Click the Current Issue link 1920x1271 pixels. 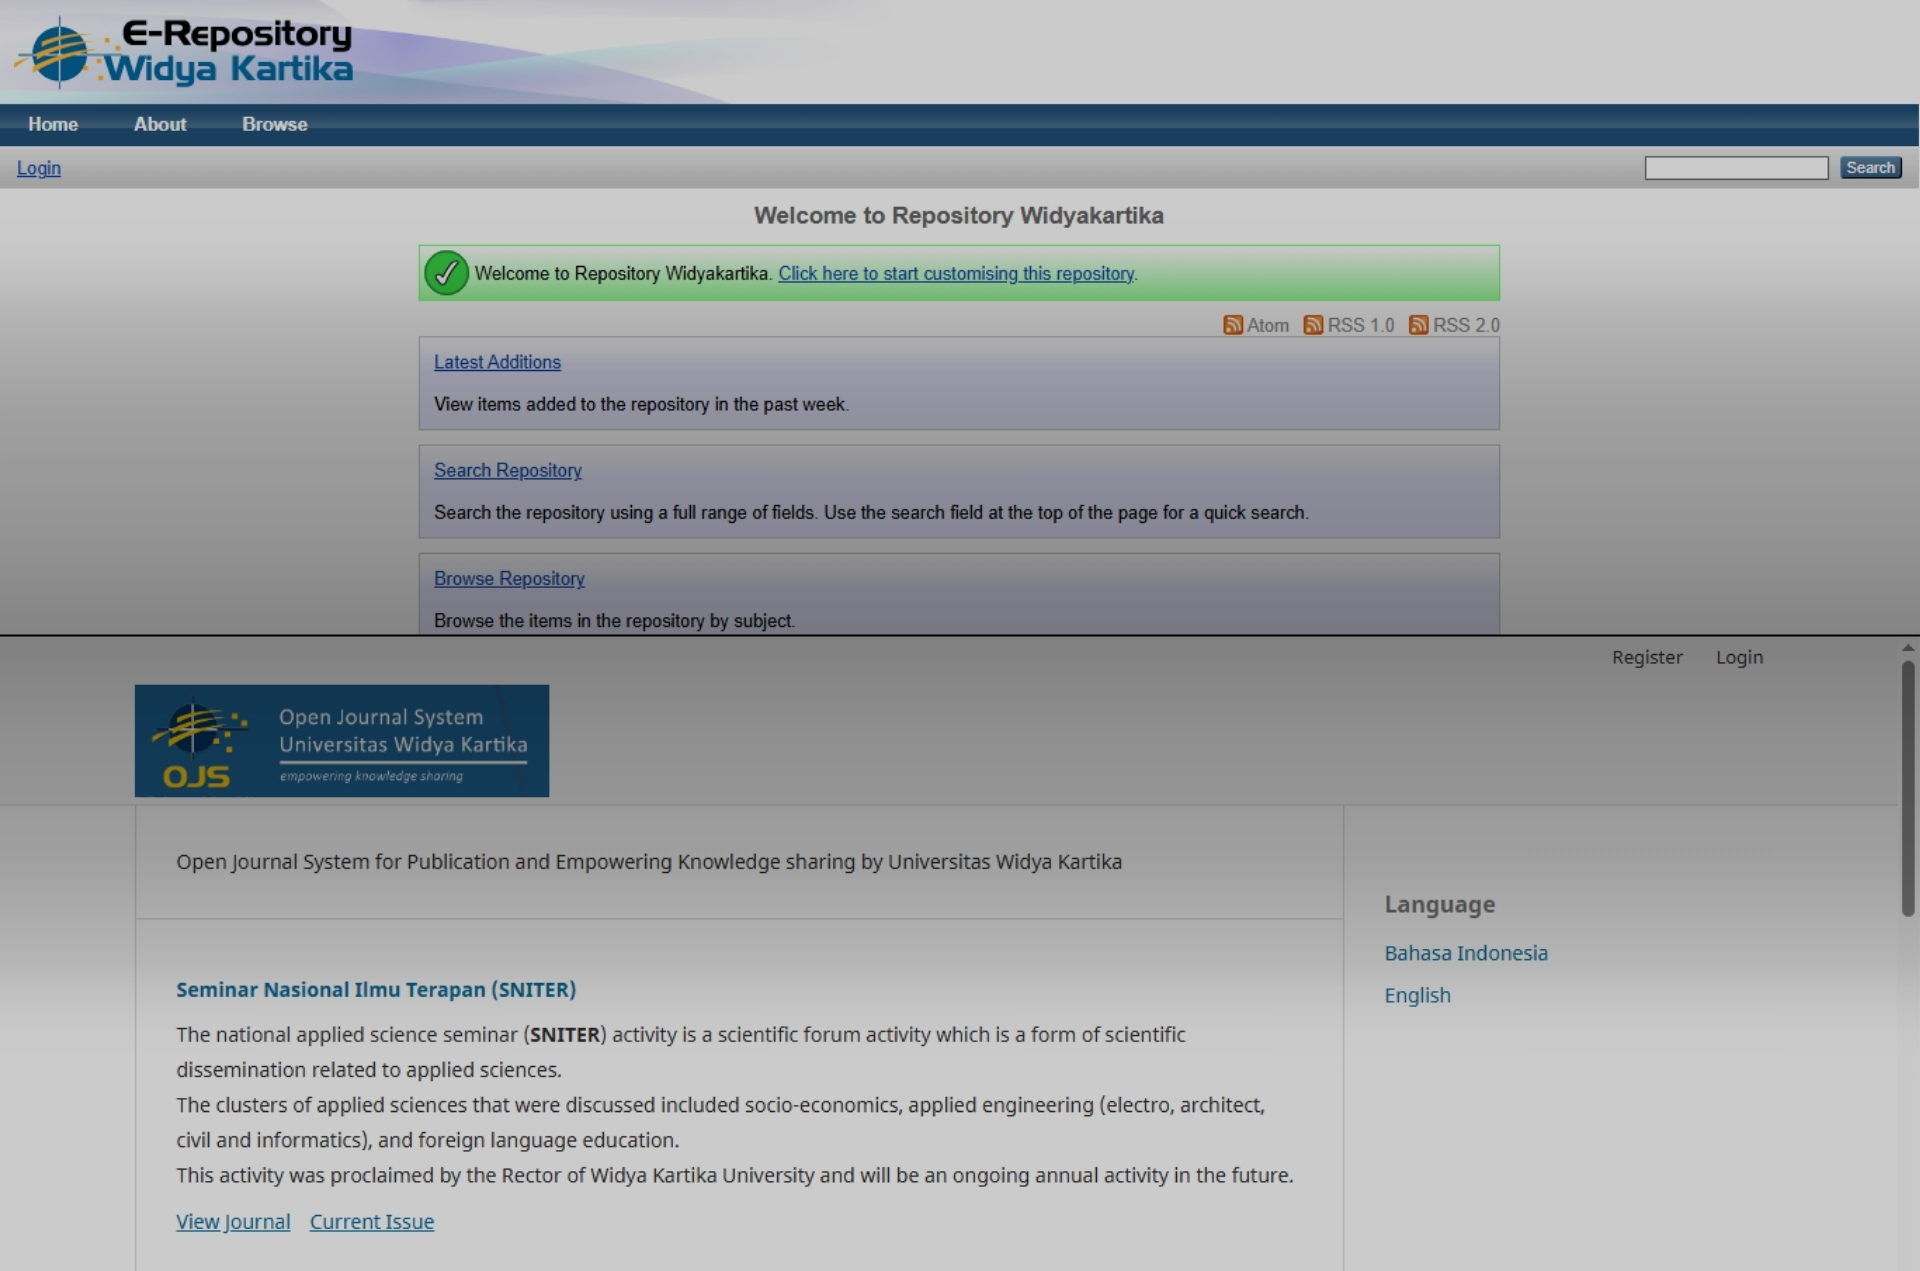point(372,1221)
